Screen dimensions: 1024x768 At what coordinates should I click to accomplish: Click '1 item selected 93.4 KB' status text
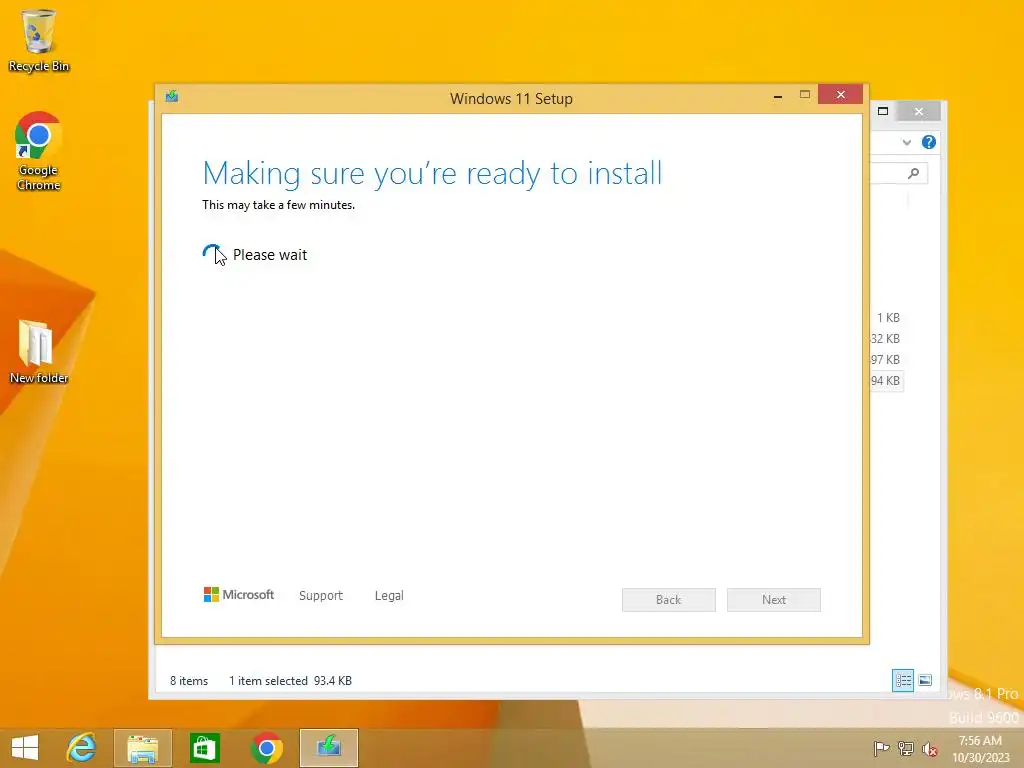pos(291,680)
